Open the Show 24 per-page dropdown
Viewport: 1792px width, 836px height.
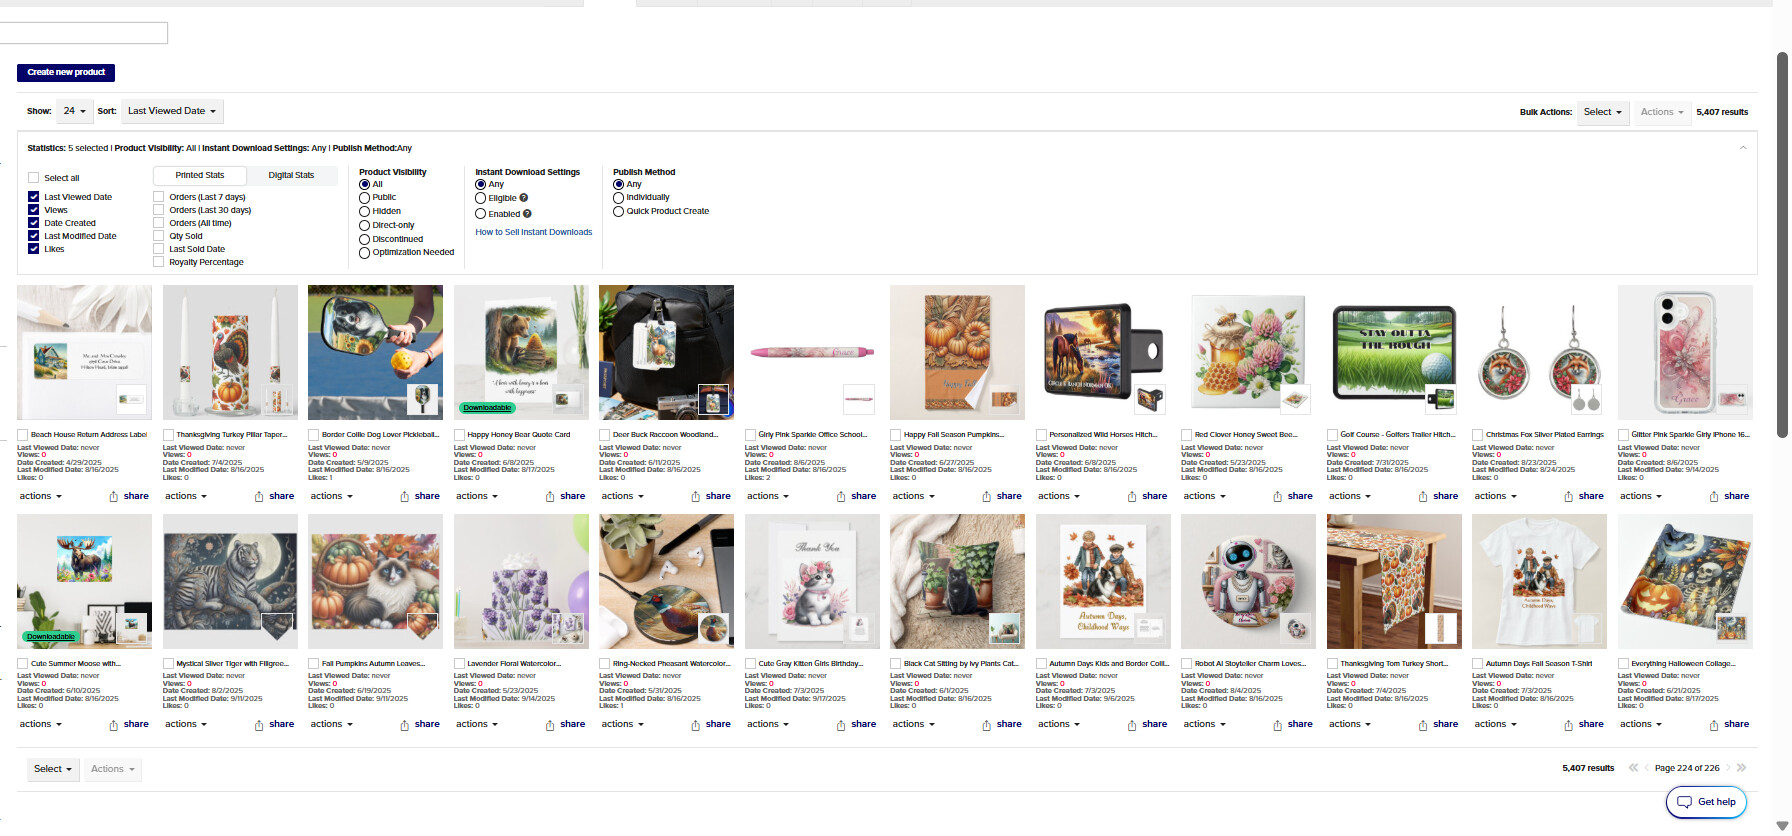74,111
